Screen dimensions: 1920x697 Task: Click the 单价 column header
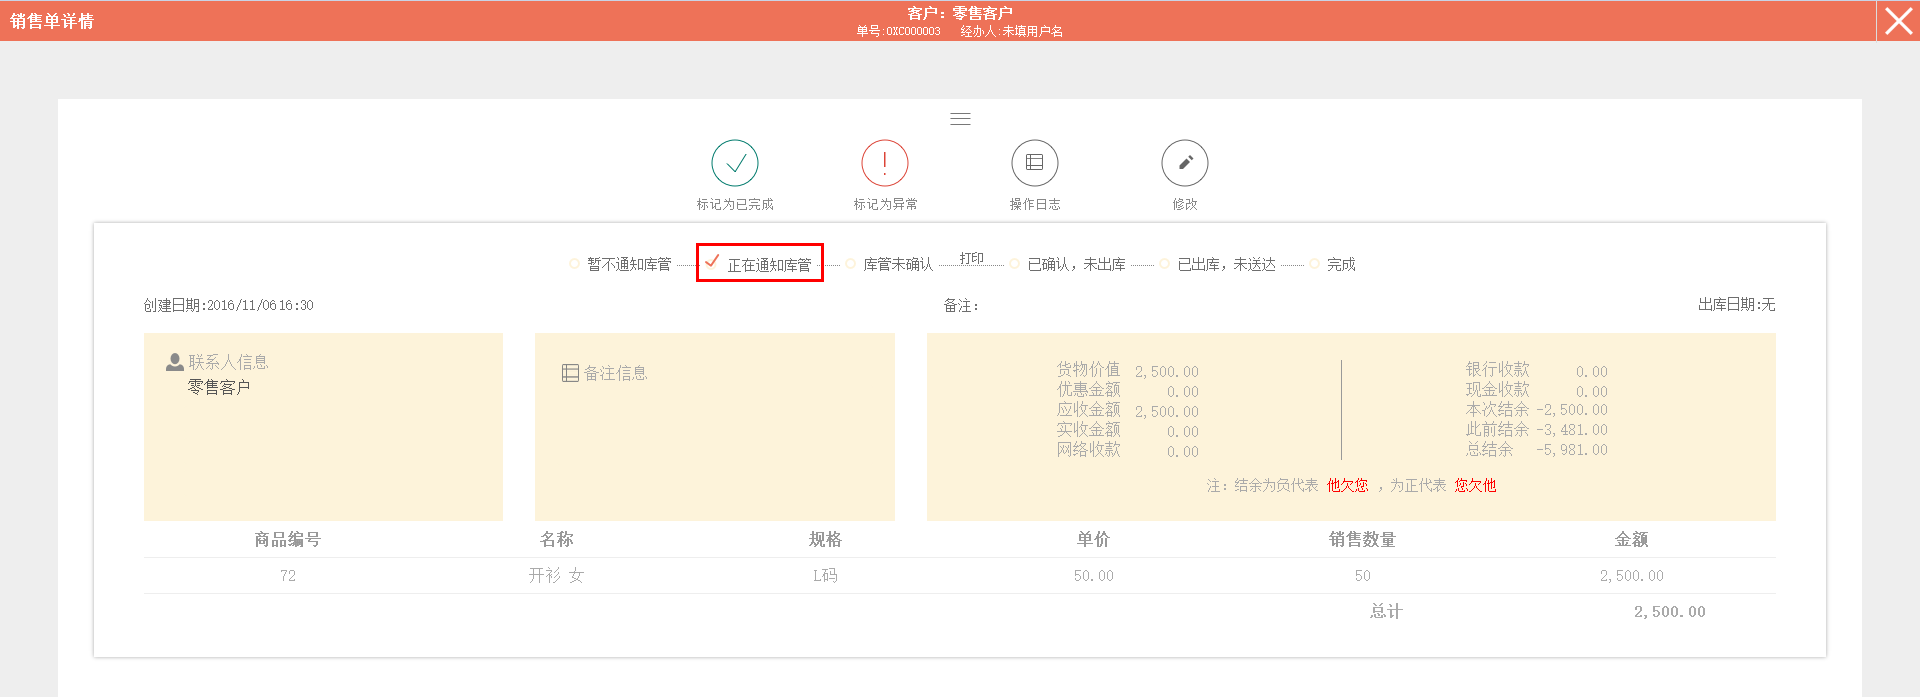[x=1093, y=539]
